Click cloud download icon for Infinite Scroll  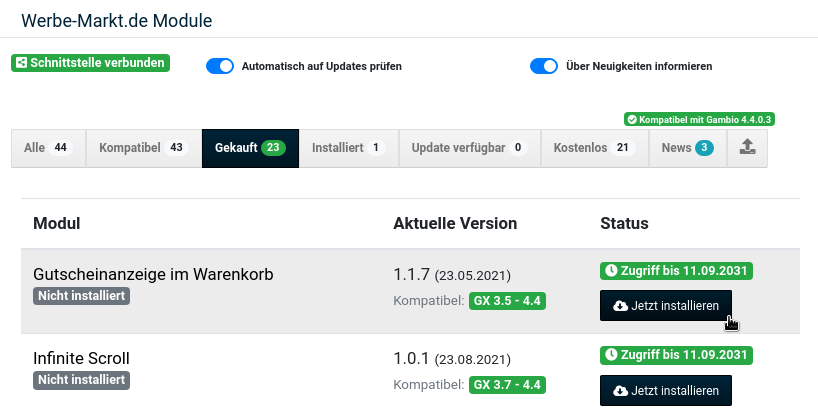pos(620,391)
